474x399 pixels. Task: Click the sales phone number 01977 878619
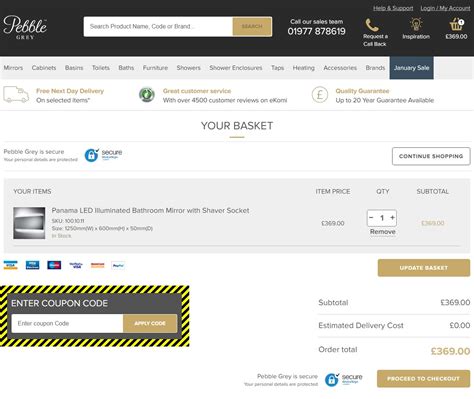[x=316, y=31]
